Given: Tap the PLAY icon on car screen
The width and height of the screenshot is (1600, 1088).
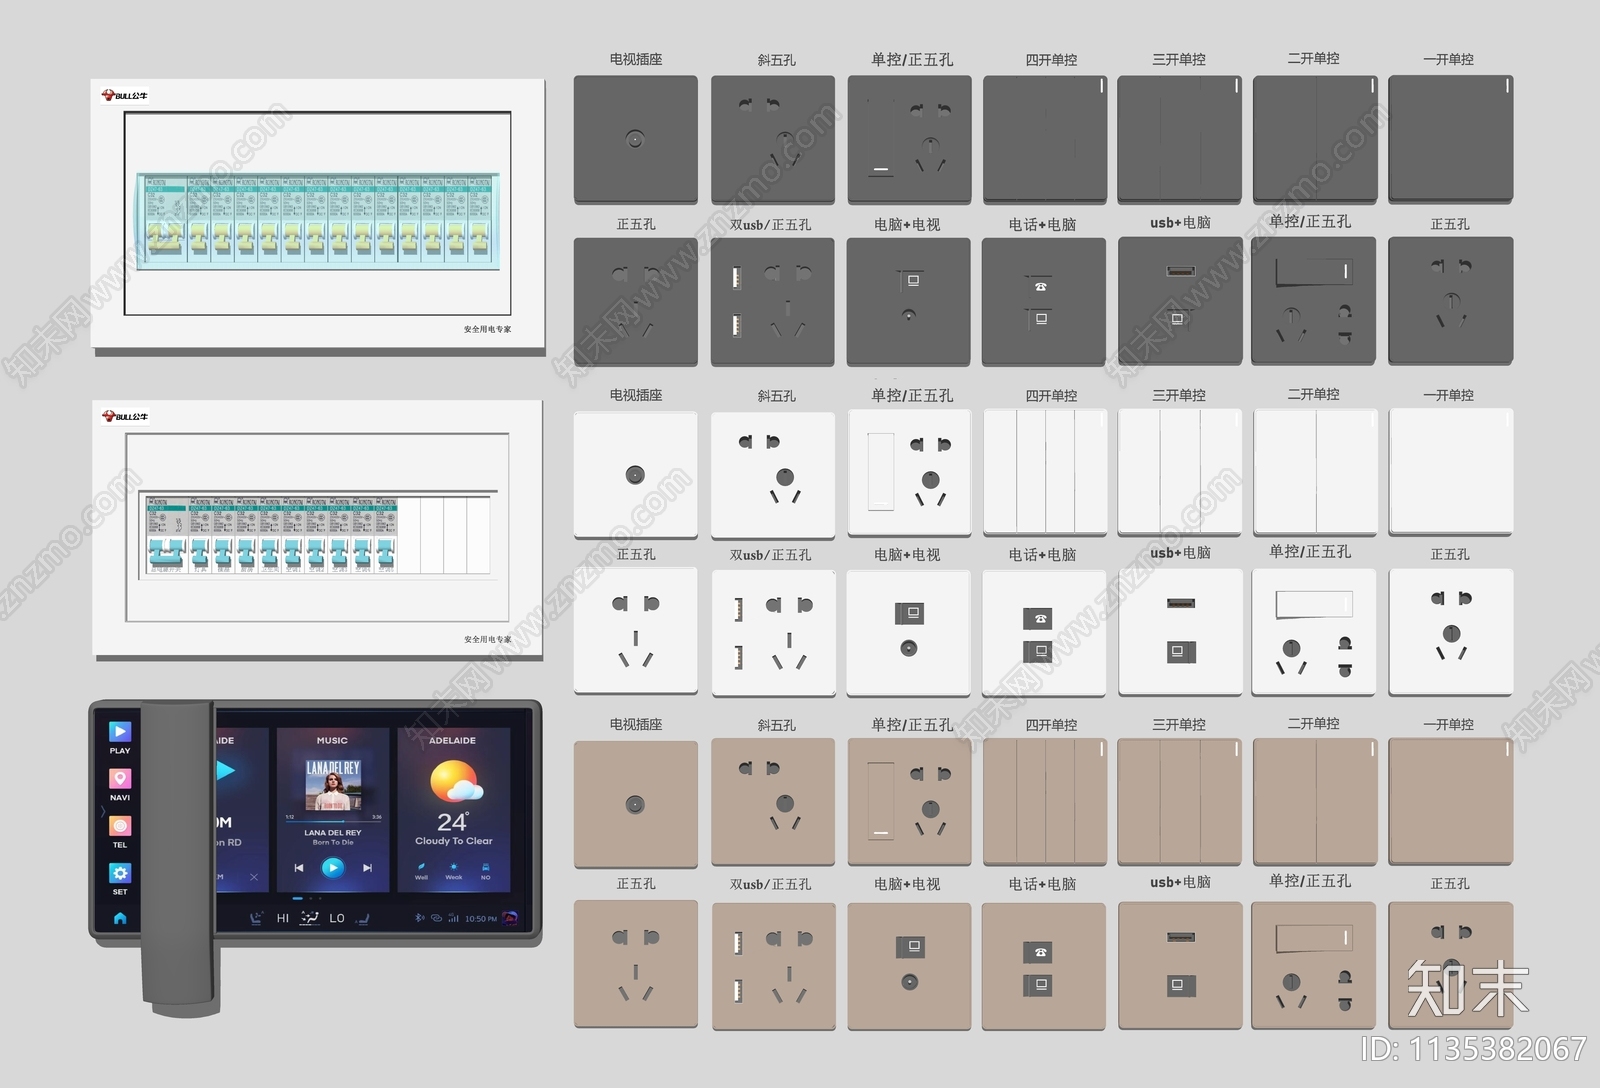Looking at the screenshot, I should [x=120, y=732].
